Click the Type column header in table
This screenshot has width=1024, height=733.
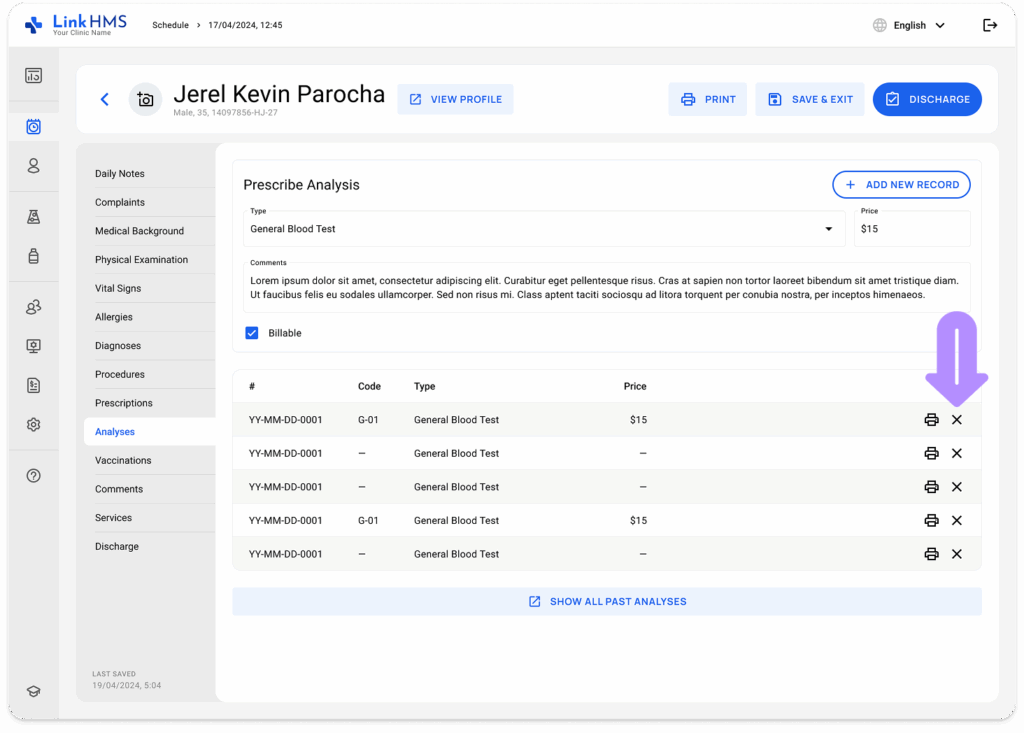[424, 386]
